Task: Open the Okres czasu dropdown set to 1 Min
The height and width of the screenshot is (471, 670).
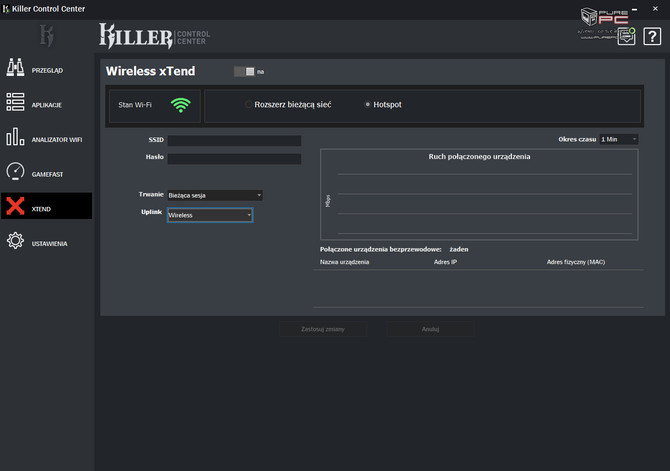Action: pyautogui.click(x=619, y=139)
